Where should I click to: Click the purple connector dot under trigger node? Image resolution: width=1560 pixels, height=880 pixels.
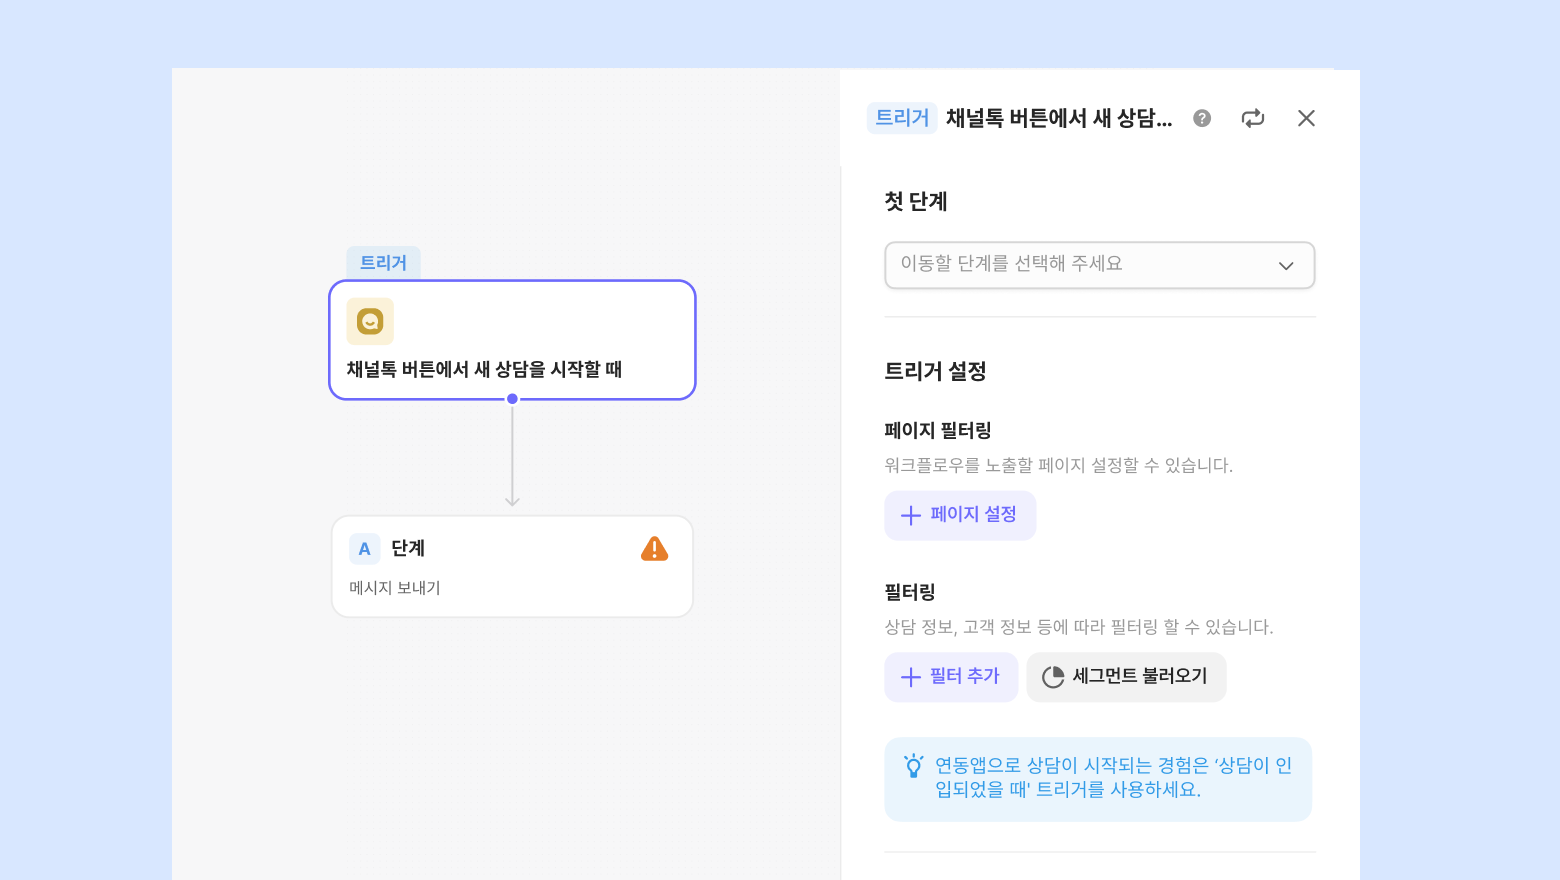coord(512,399)
